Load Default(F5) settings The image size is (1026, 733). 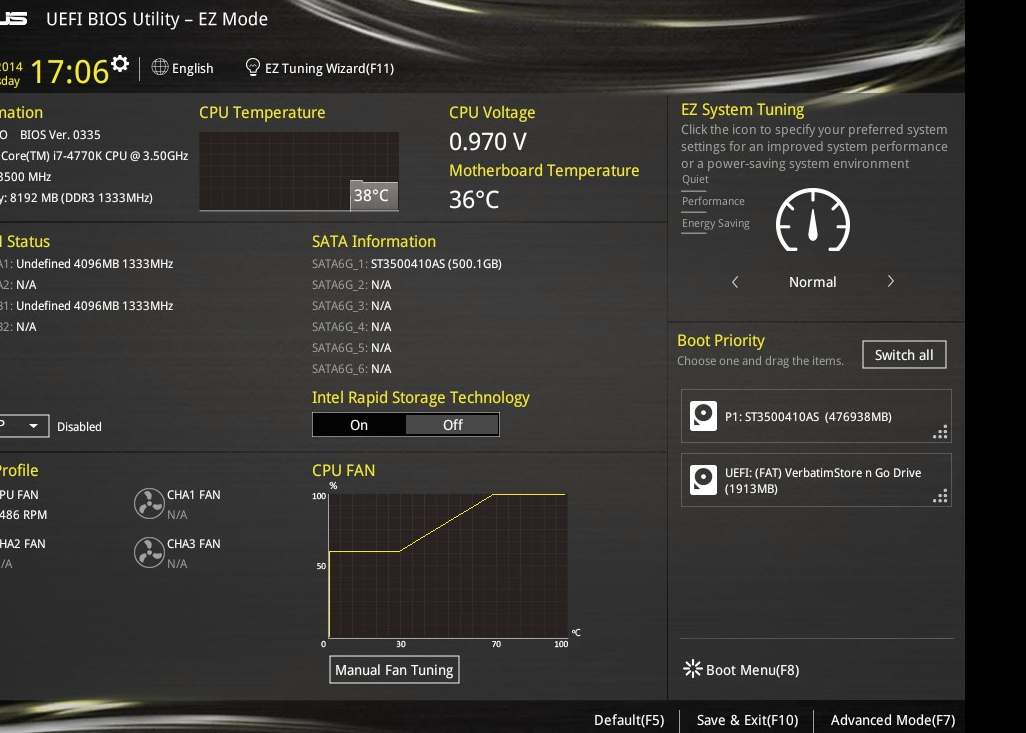tap(629, 720)
